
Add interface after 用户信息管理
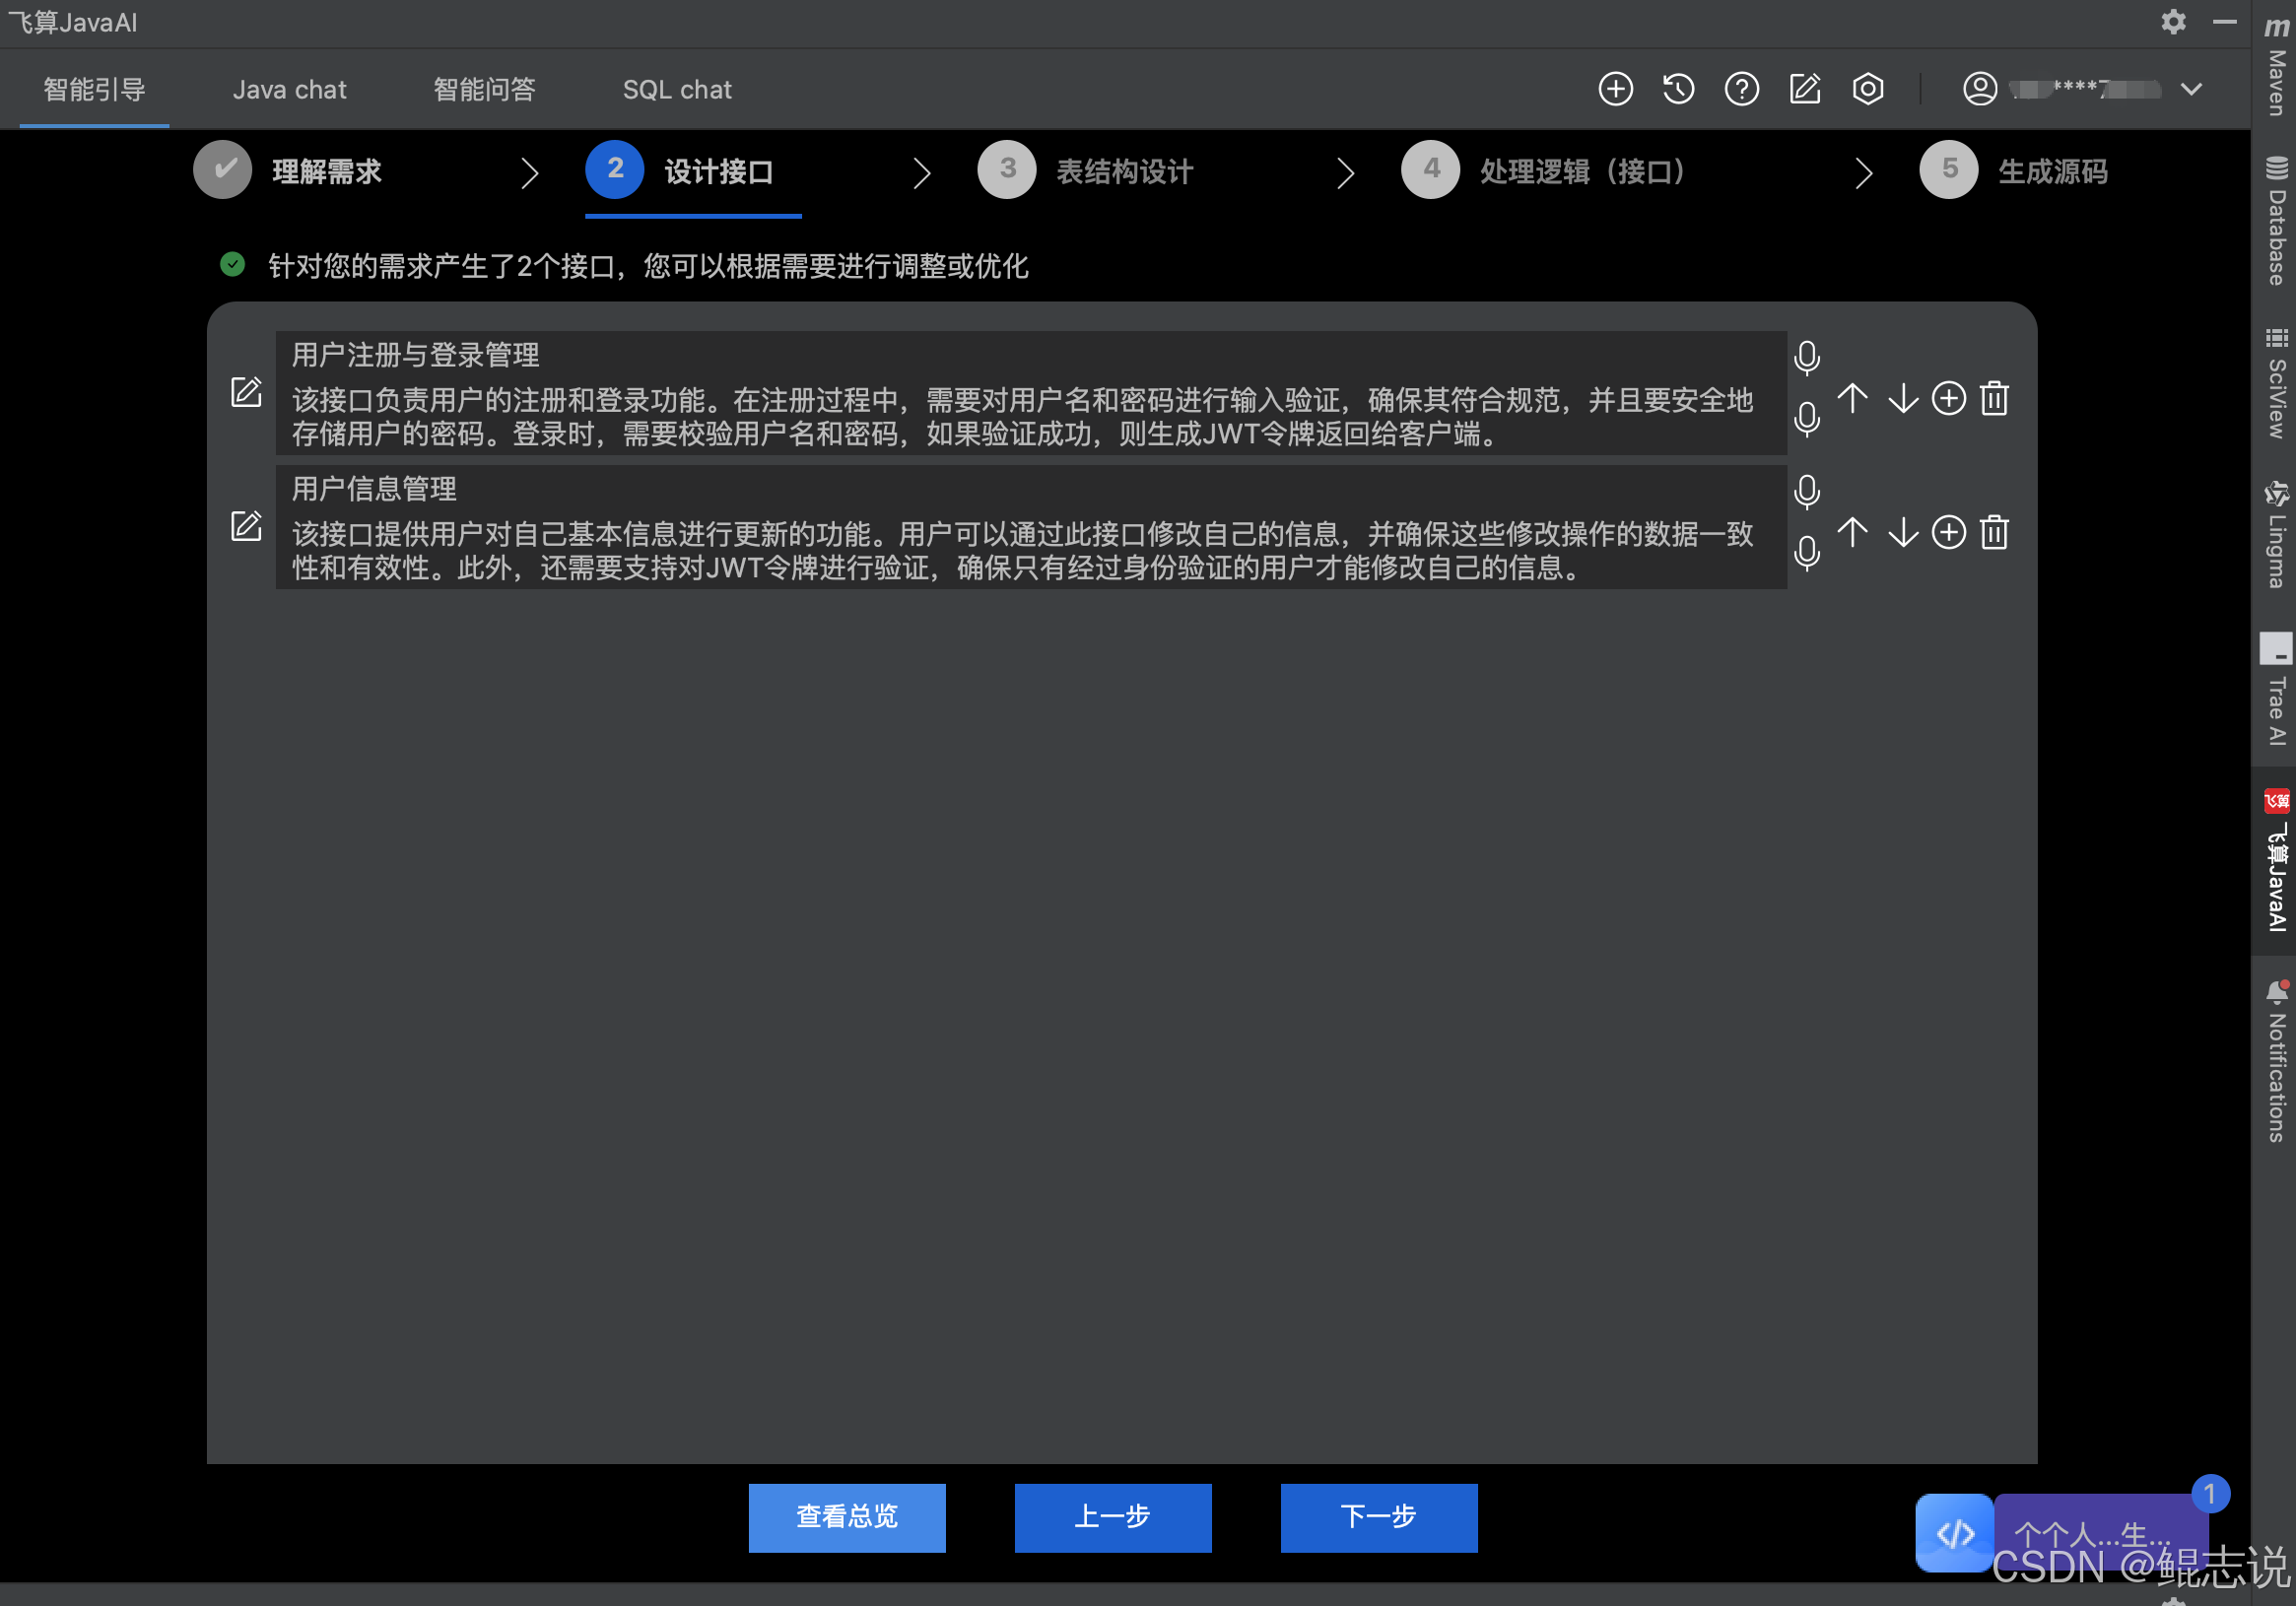pyautogui.click(x=1948, y=532)
